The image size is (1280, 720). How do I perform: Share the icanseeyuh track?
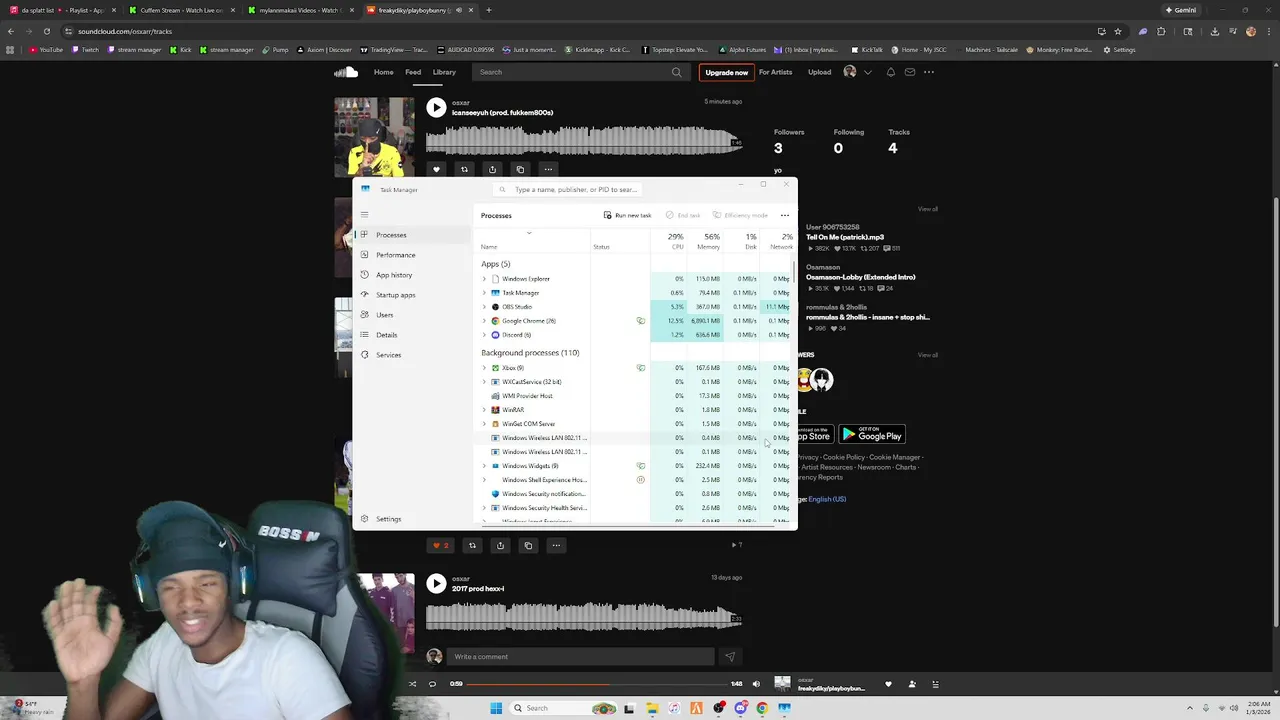492,169
